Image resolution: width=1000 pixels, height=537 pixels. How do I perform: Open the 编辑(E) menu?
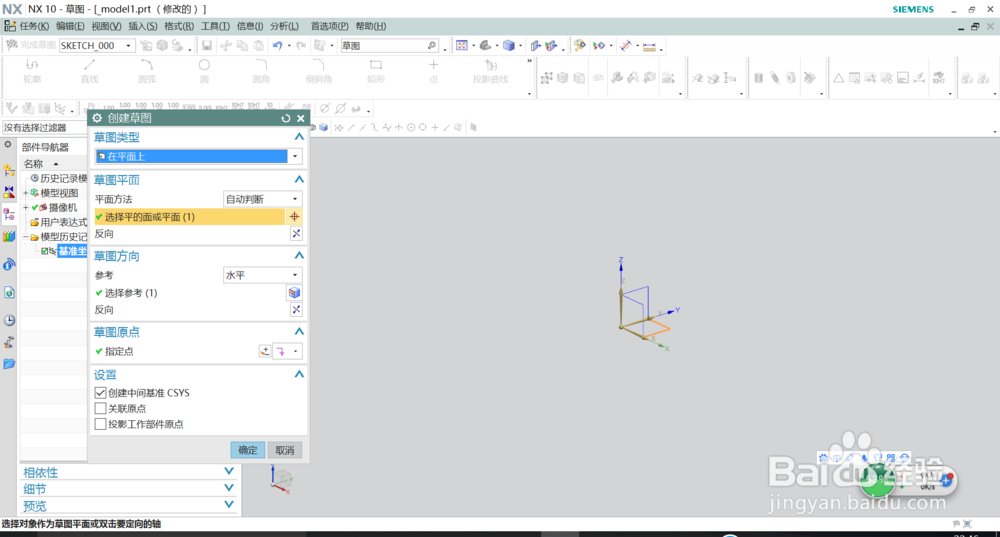tap(70, 26)
